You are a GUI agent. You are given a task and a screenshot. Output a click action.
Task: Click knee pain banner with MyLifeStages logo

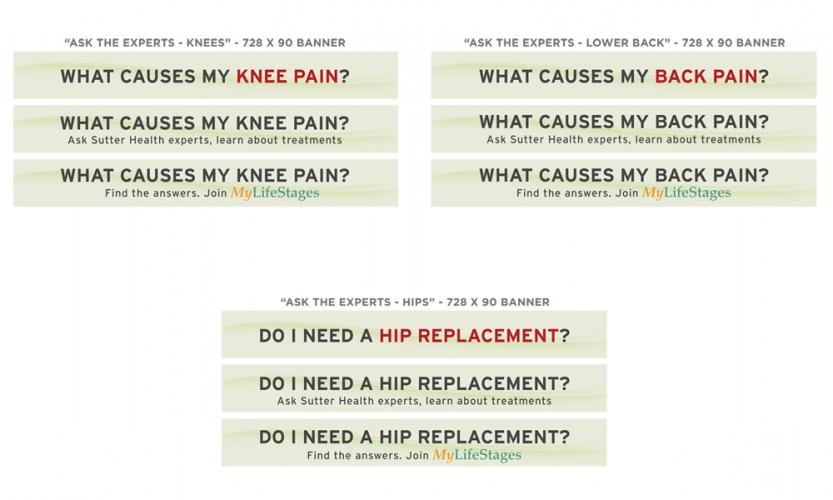point(206,183)
